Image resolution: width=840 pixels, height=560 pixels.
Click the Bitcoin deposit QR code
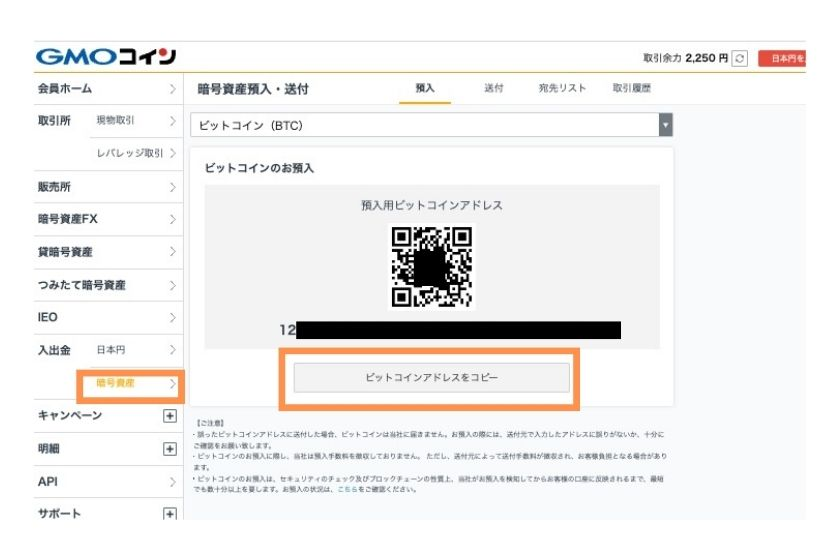pos(432,266)
